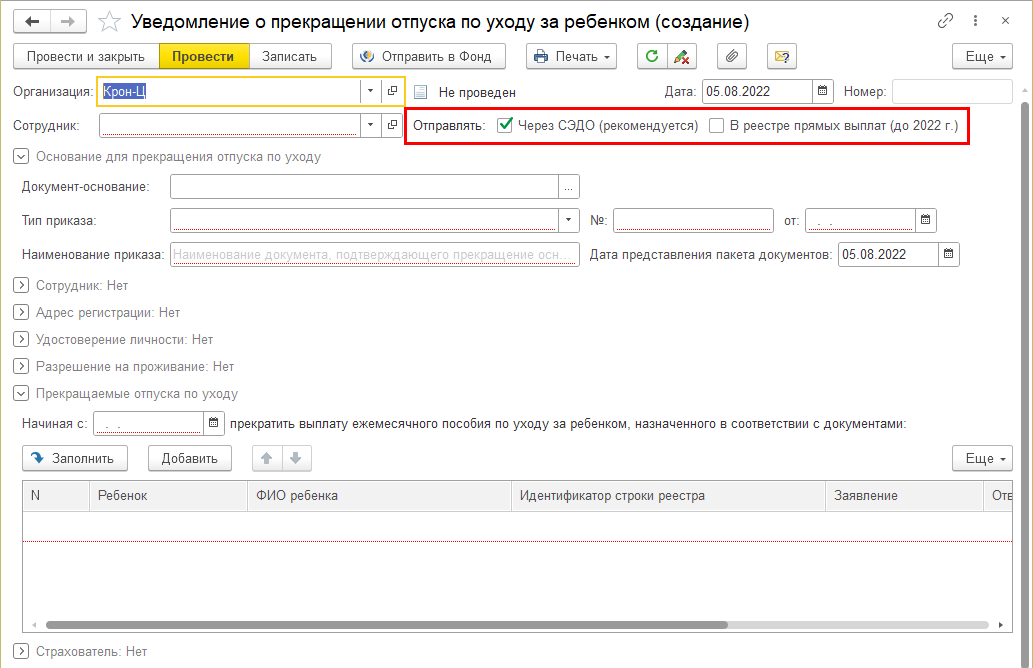This screenshot has height=668, width=1033.
Task: Click the 'Наименование приказа' input field
Action: 375,254
